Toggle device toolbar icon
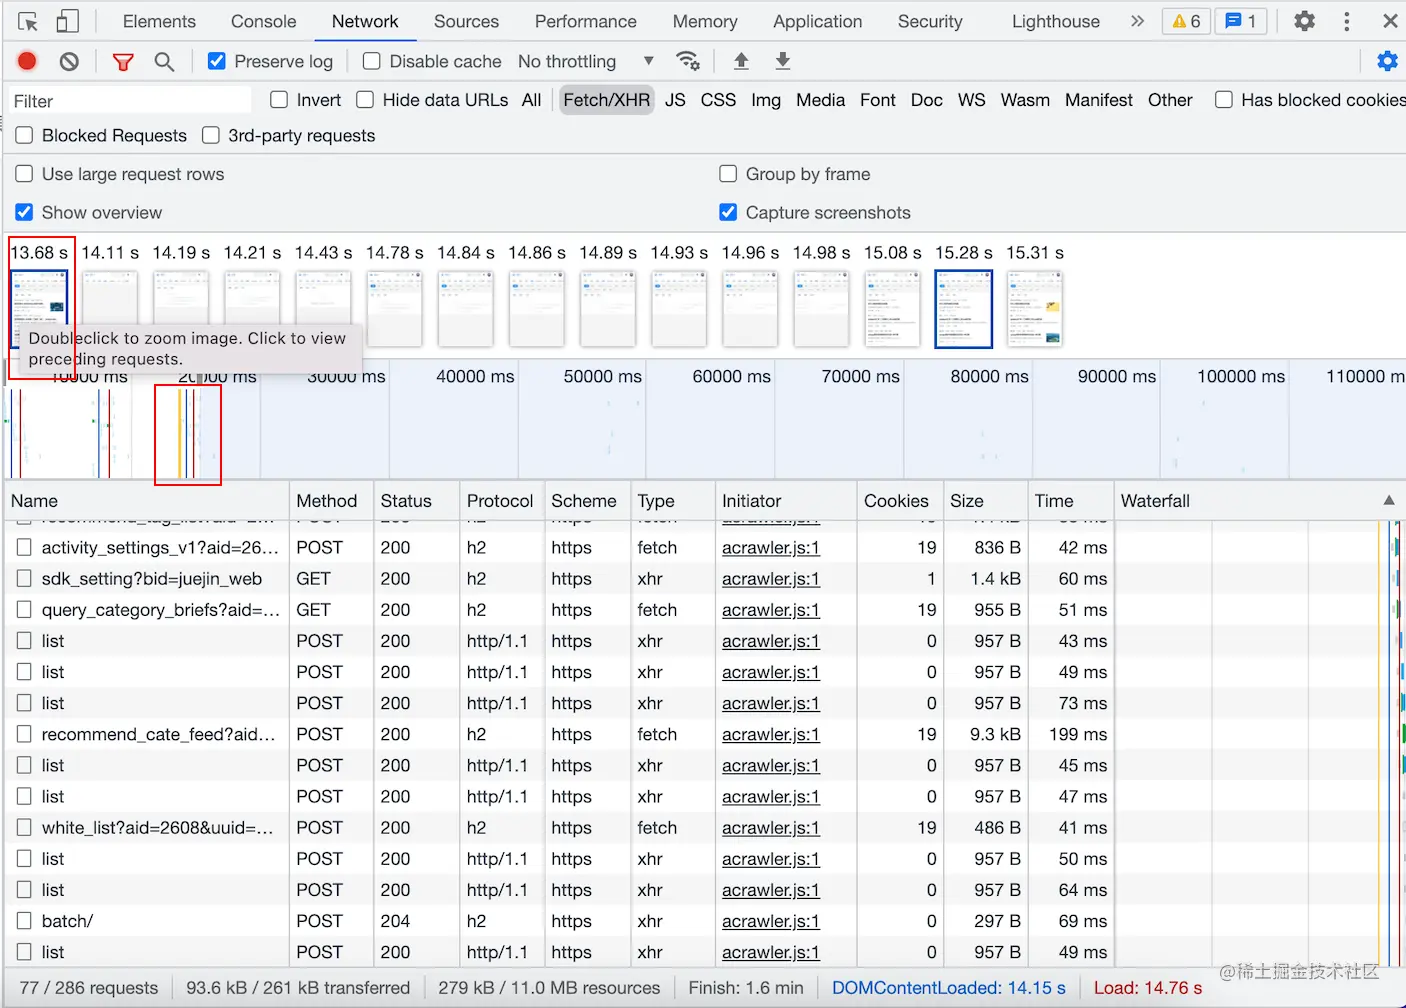The width and height of the screenshot is (1406, 1008). [x=67, y=21]
